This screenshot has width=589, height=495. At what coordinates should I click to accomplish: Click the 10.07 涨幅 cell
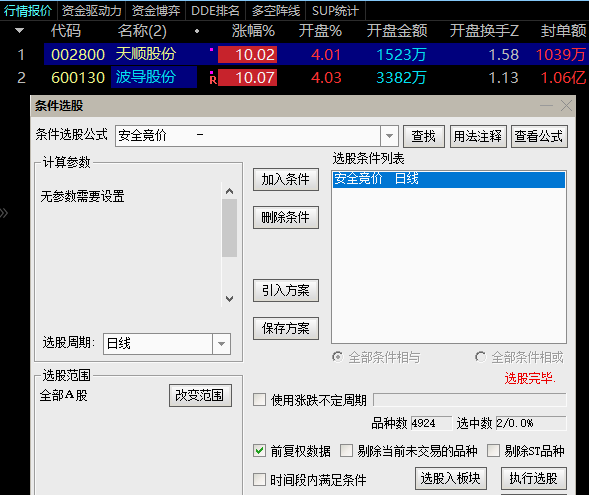[x=248, y=78]
